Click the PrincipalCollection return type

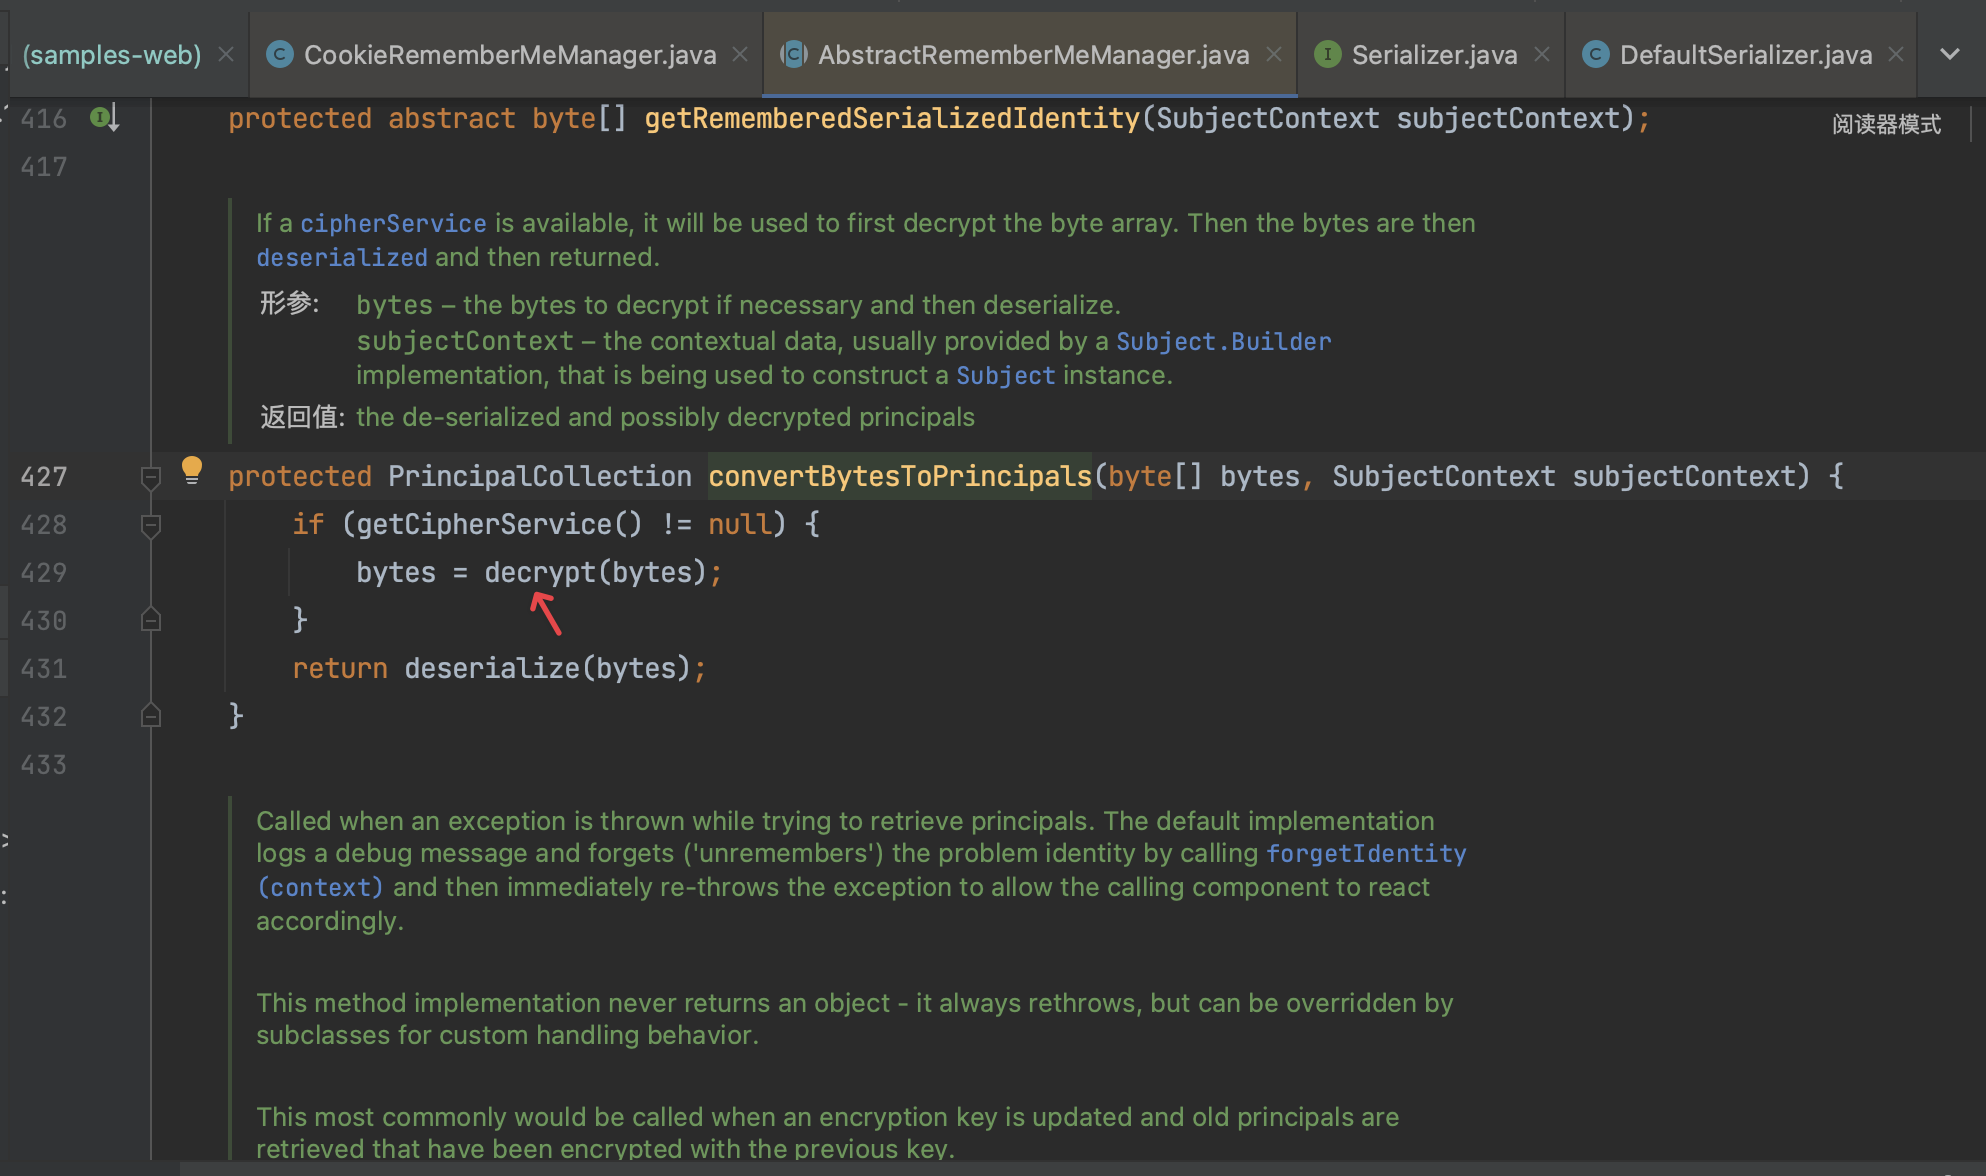click(540, 476)
